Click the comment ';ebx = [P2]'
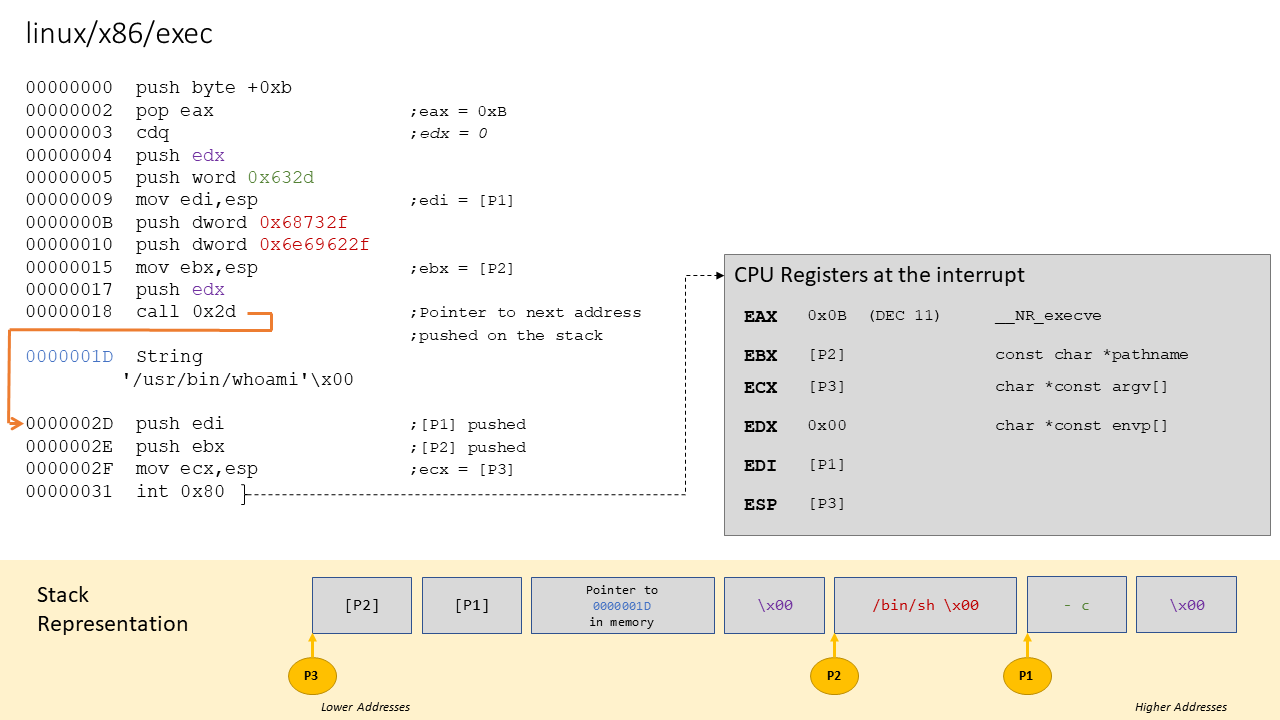The image size is (1280, 720). point(462,269)
